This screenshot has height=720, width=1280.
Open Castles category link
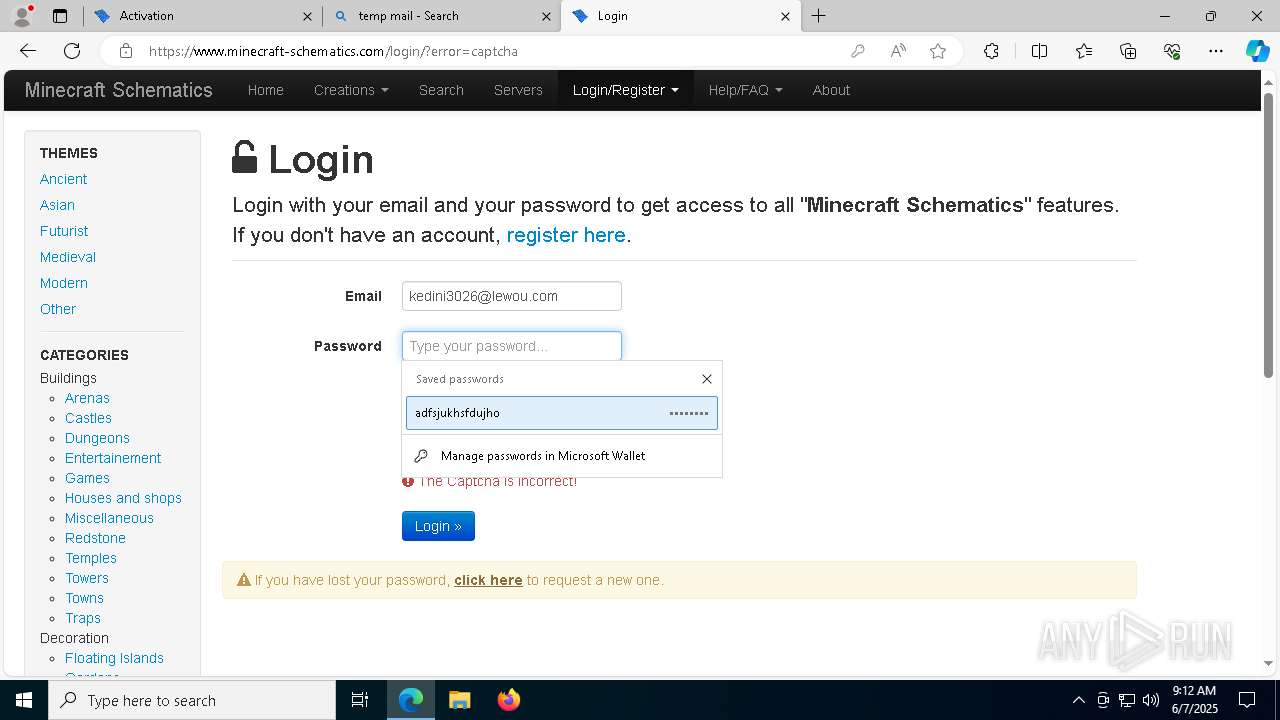(x=88, y=418)
